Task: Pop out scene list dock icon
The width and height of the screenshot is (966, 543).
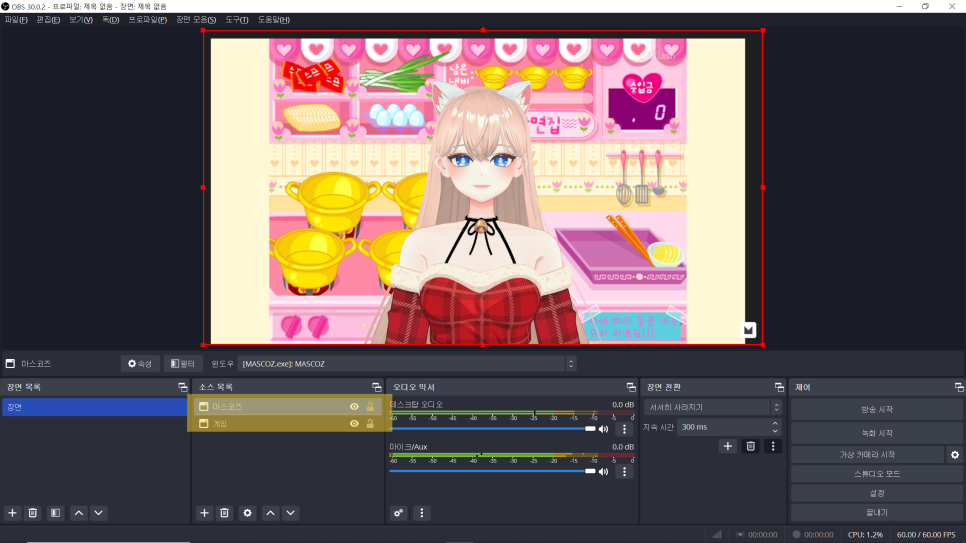Action: pyautogui.click(x=182, y=387)
